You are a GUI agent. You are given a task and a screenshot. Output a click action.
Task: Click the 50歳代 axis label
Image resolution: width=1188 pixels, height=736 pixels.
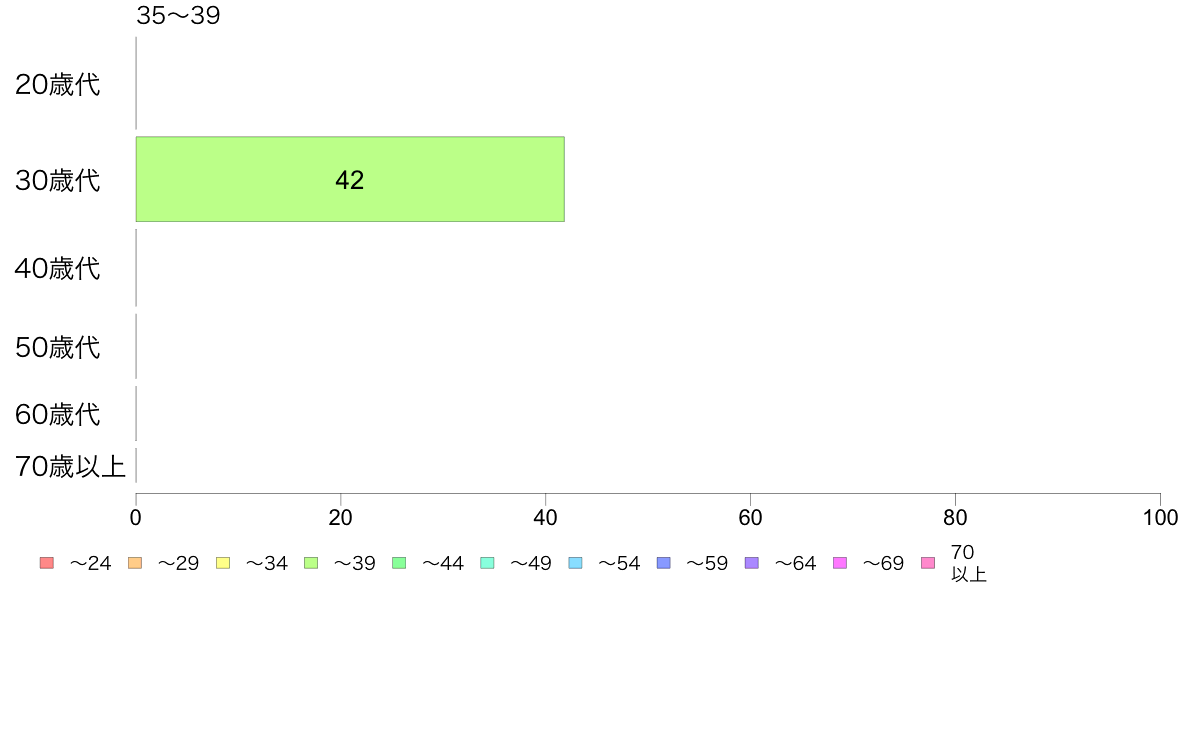point(58,347)
